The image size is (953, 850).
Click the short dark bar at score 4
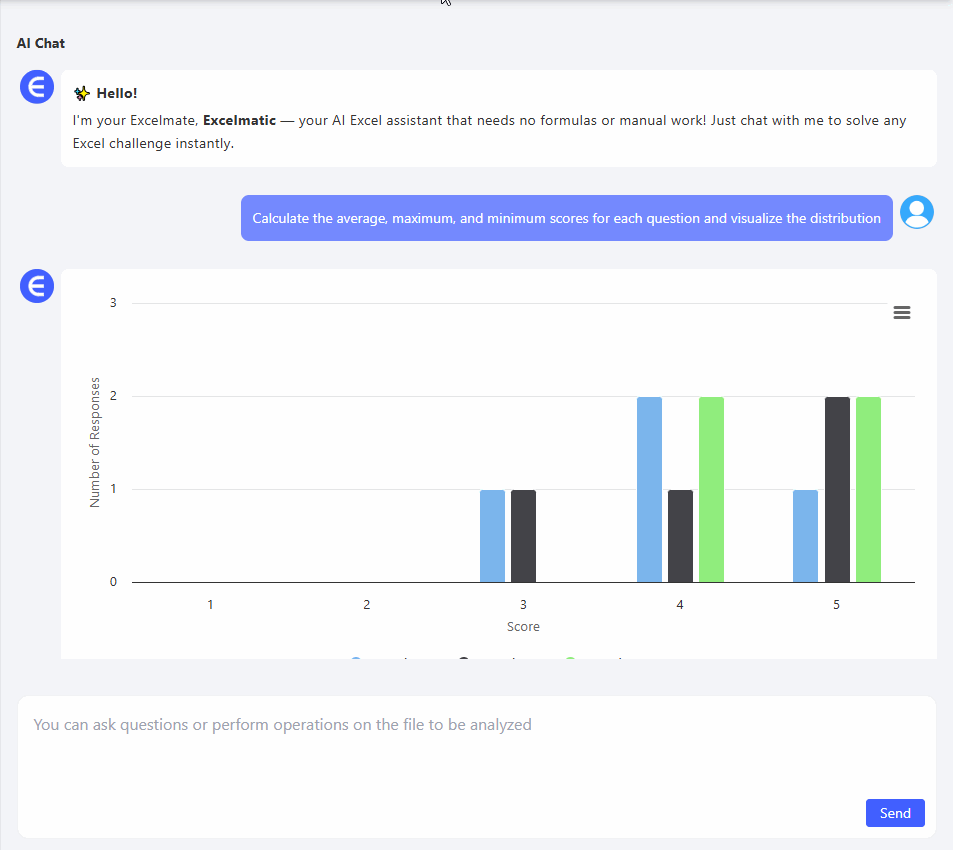[x=680, y=536]
